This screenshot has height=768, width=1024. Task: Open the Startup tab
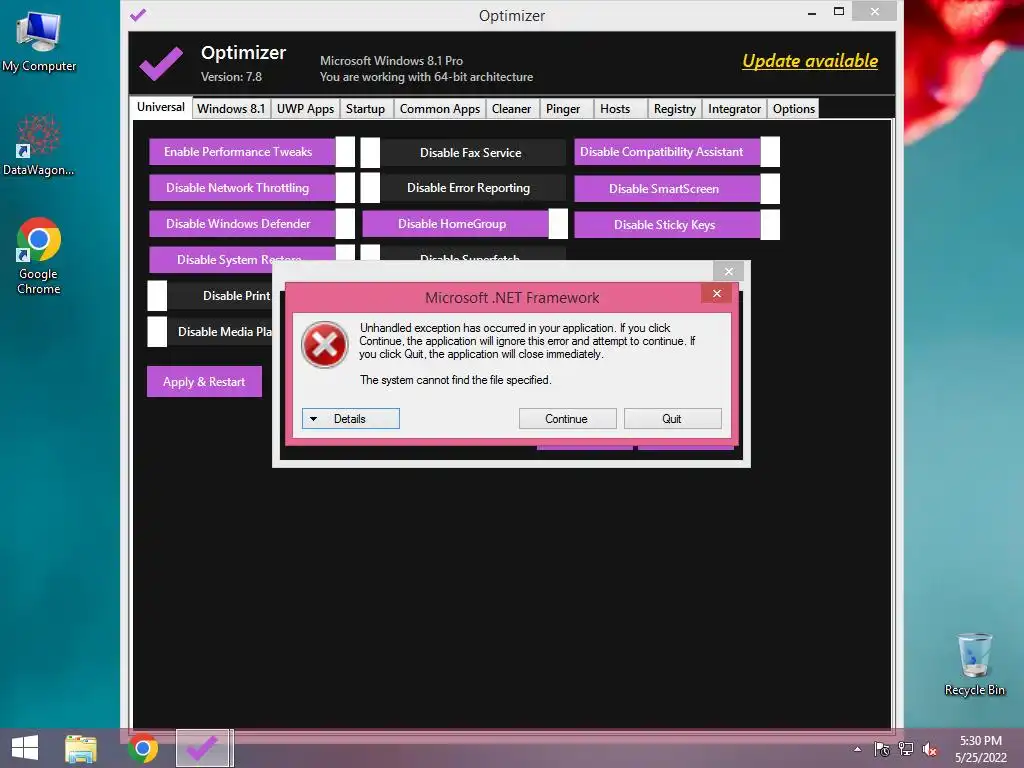(x=365, y=108)
